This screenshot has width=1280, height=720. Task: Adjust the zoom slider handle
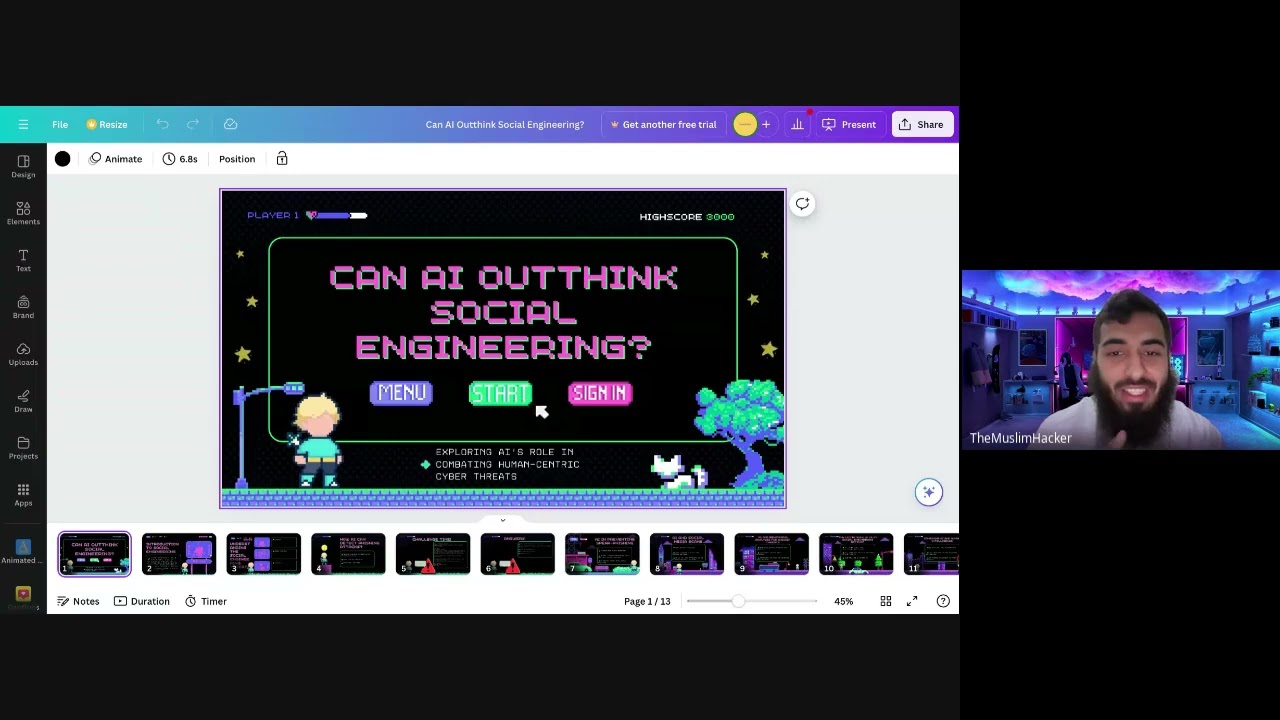coord(738,601)
